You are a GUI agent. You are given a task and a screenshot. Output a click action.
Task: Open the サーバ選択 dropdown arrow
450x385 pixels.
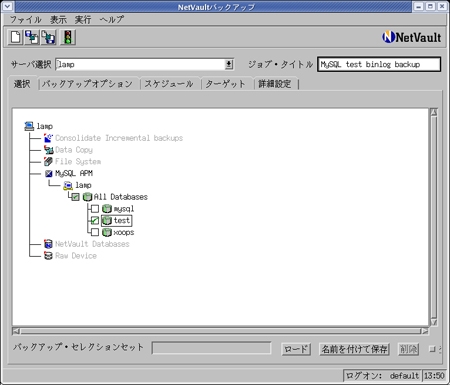click(x=229, y=64)
